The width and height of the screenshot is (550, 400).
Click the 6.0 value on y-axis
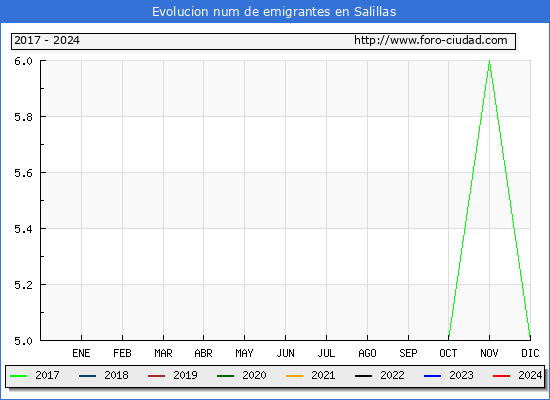pos(23,61)
